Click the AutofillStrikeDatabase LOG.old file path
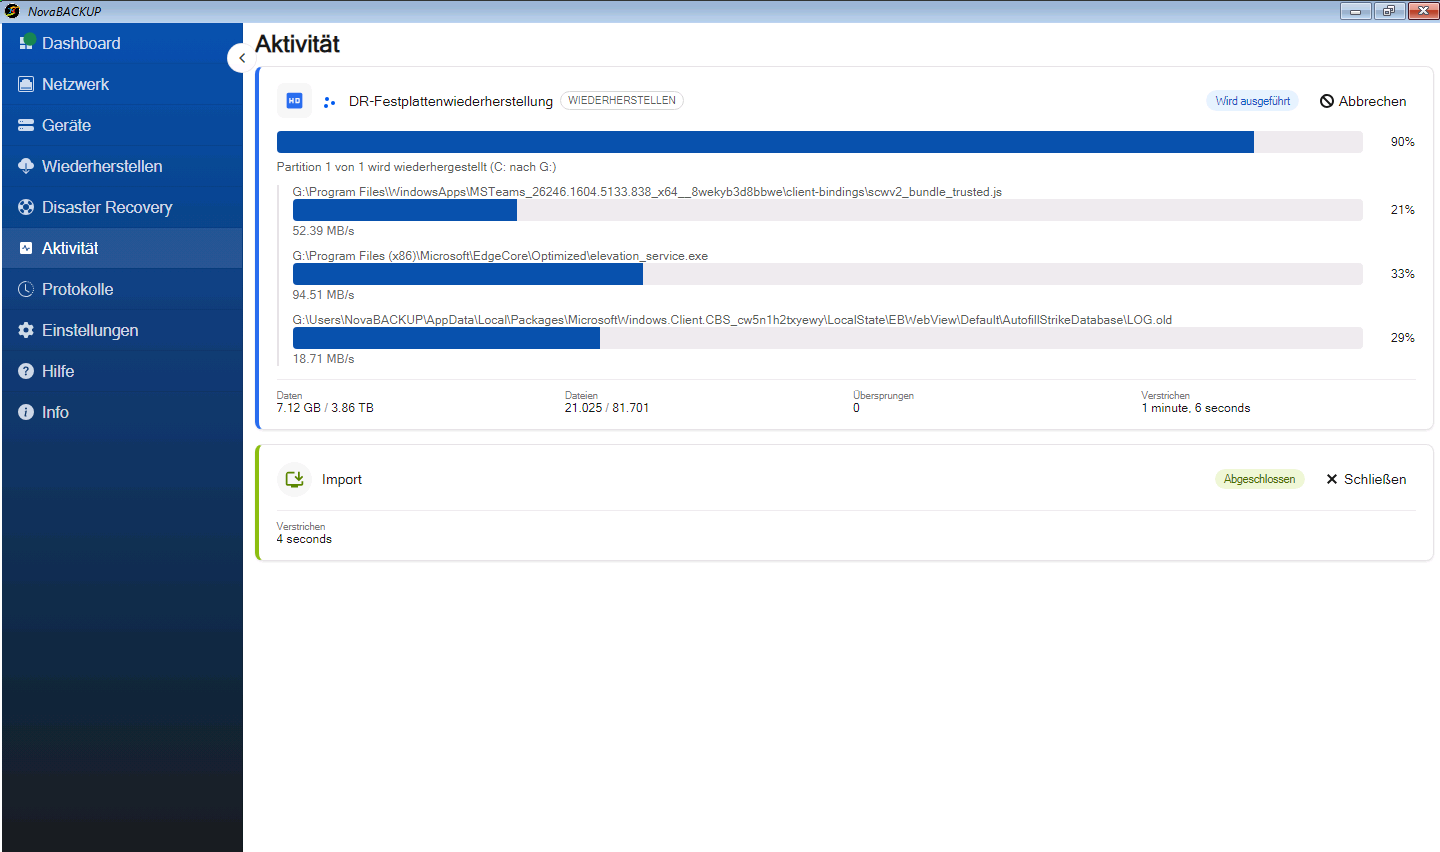This screenshot has width=1440, height=852. tap(732, 319)
